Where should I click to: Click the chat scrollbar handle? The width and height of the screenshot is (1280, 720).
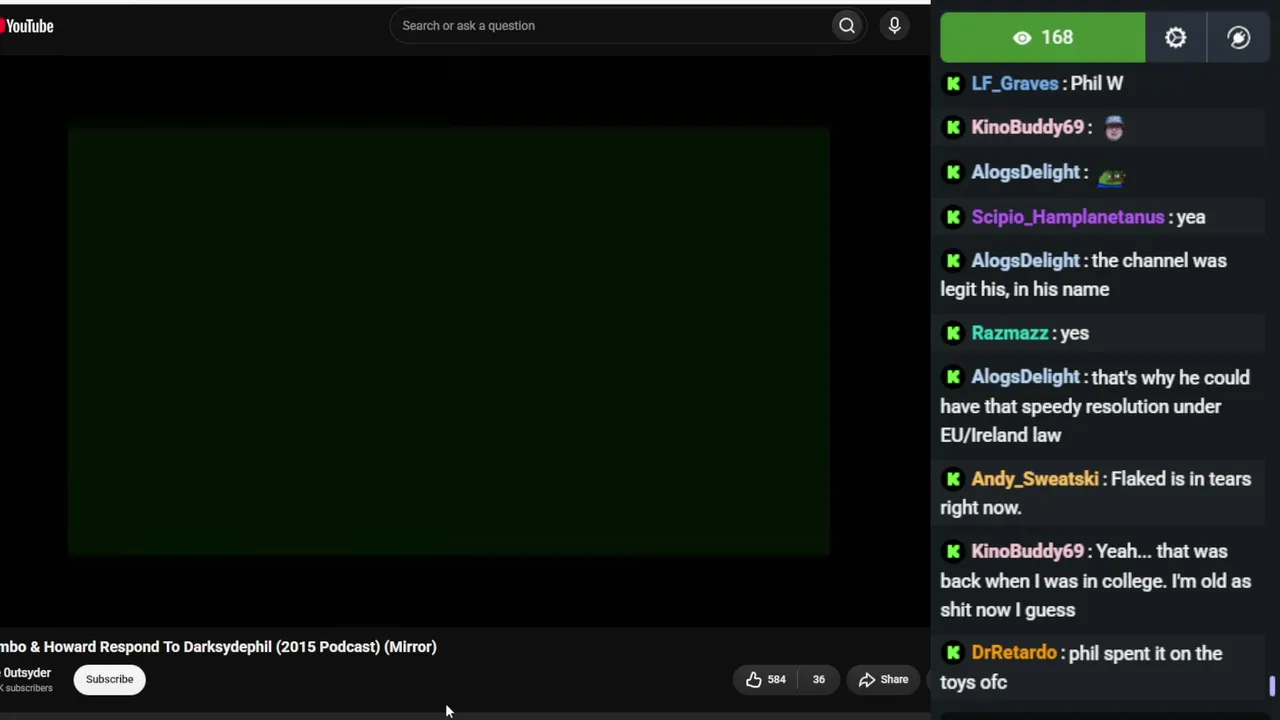coord(1272,686)
